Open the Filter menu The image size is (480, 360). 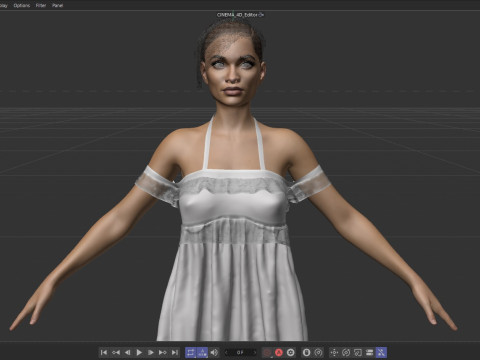point(41,5)
